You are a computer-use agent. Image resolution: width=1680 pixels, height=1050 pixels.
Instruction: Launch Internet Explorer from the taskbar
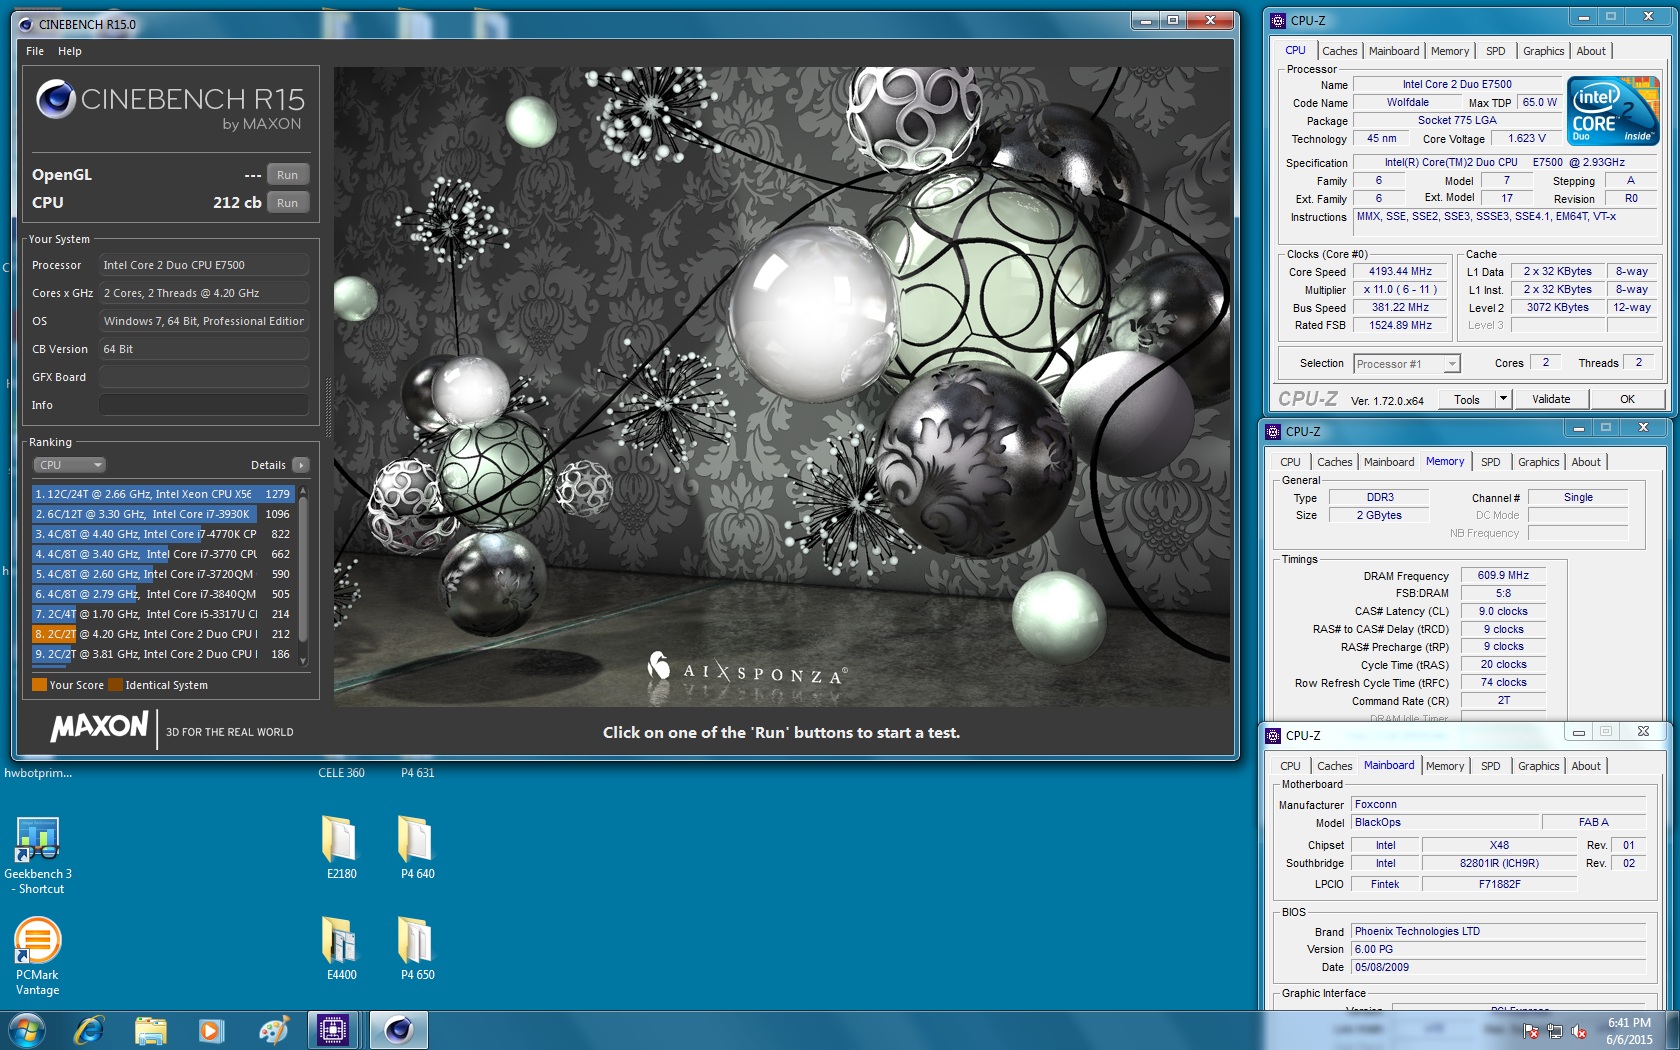pos(89,1030)
